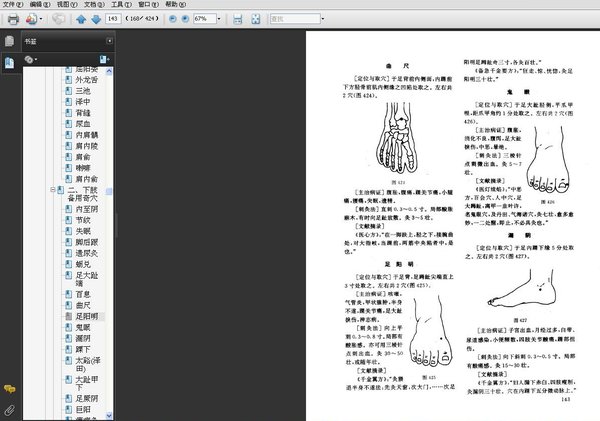The width and height of the screenshot is (600, 421).
Task: Click the fit full page icon
Action: coord(256,19)
